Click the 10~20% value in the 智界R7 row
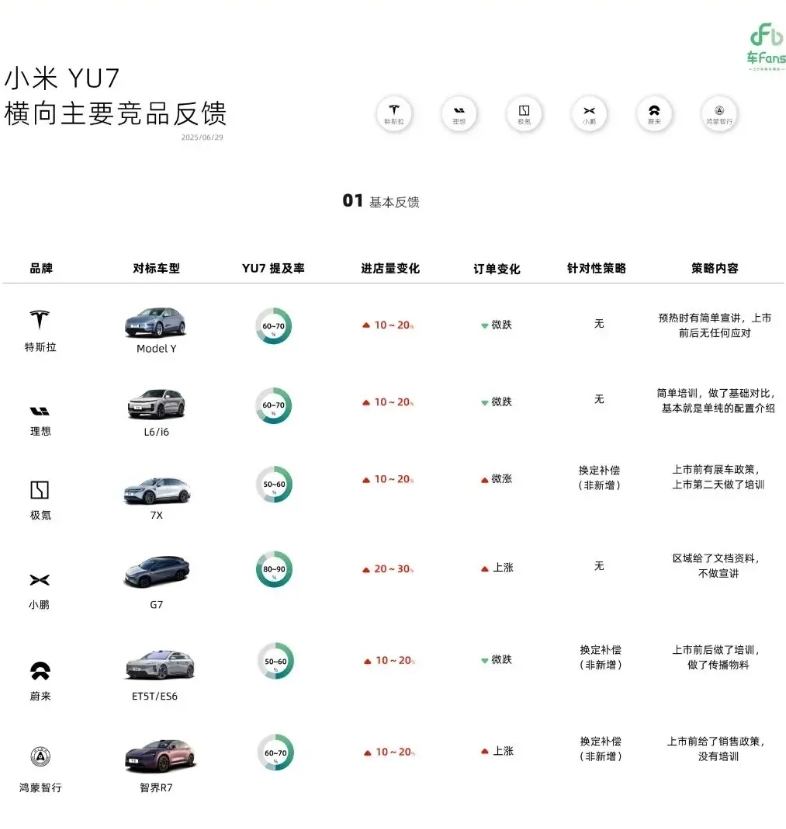786x829 pixels. pos(395,752)
